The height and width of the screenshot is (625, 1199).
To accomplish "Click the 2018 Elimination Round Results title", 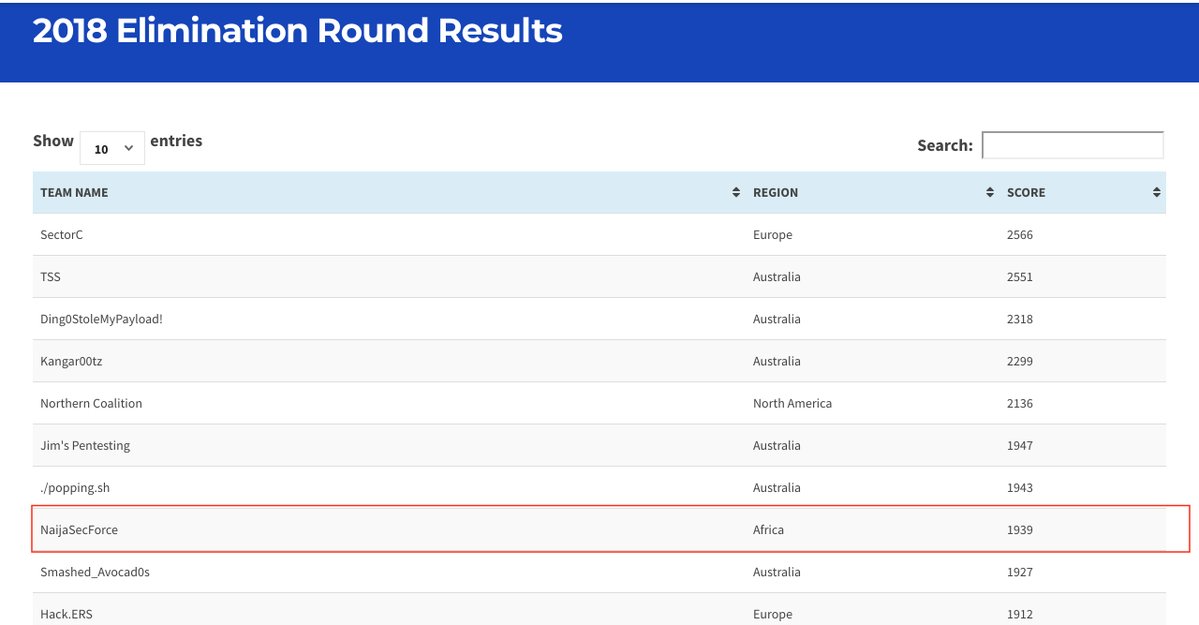I will click(x=296, y=31).
